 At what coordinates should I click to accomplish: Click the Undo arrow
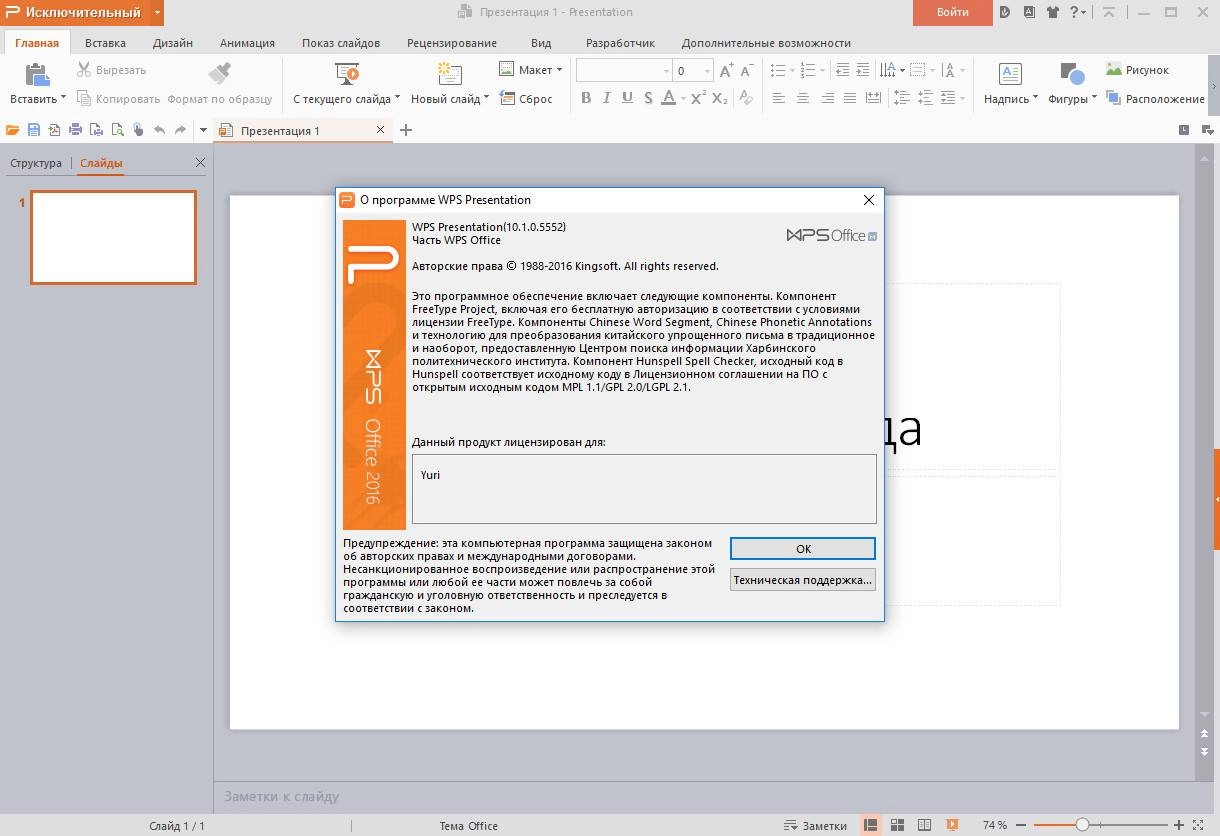(159, 130)
